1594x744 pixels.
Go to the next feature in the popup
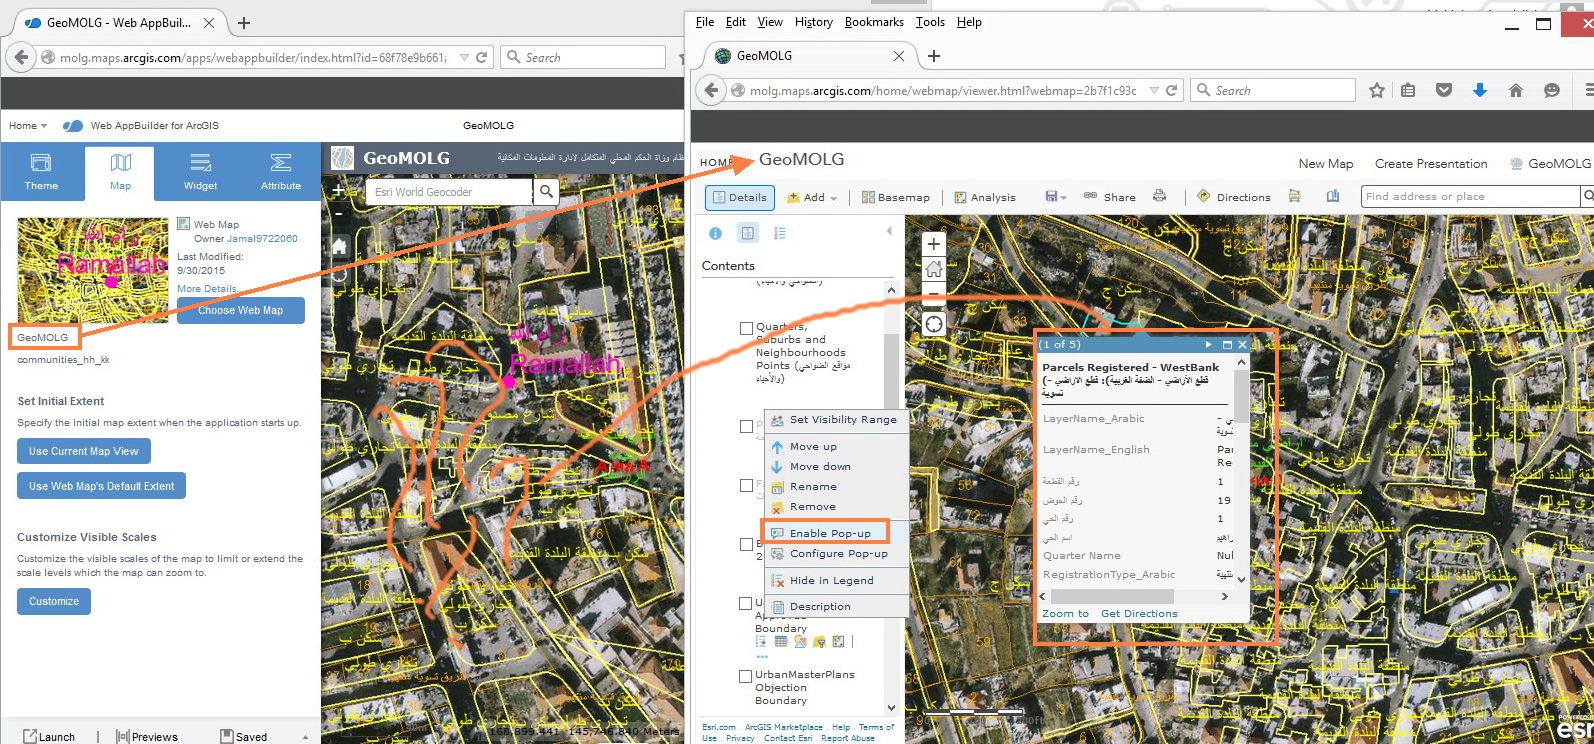[1209, 344]
